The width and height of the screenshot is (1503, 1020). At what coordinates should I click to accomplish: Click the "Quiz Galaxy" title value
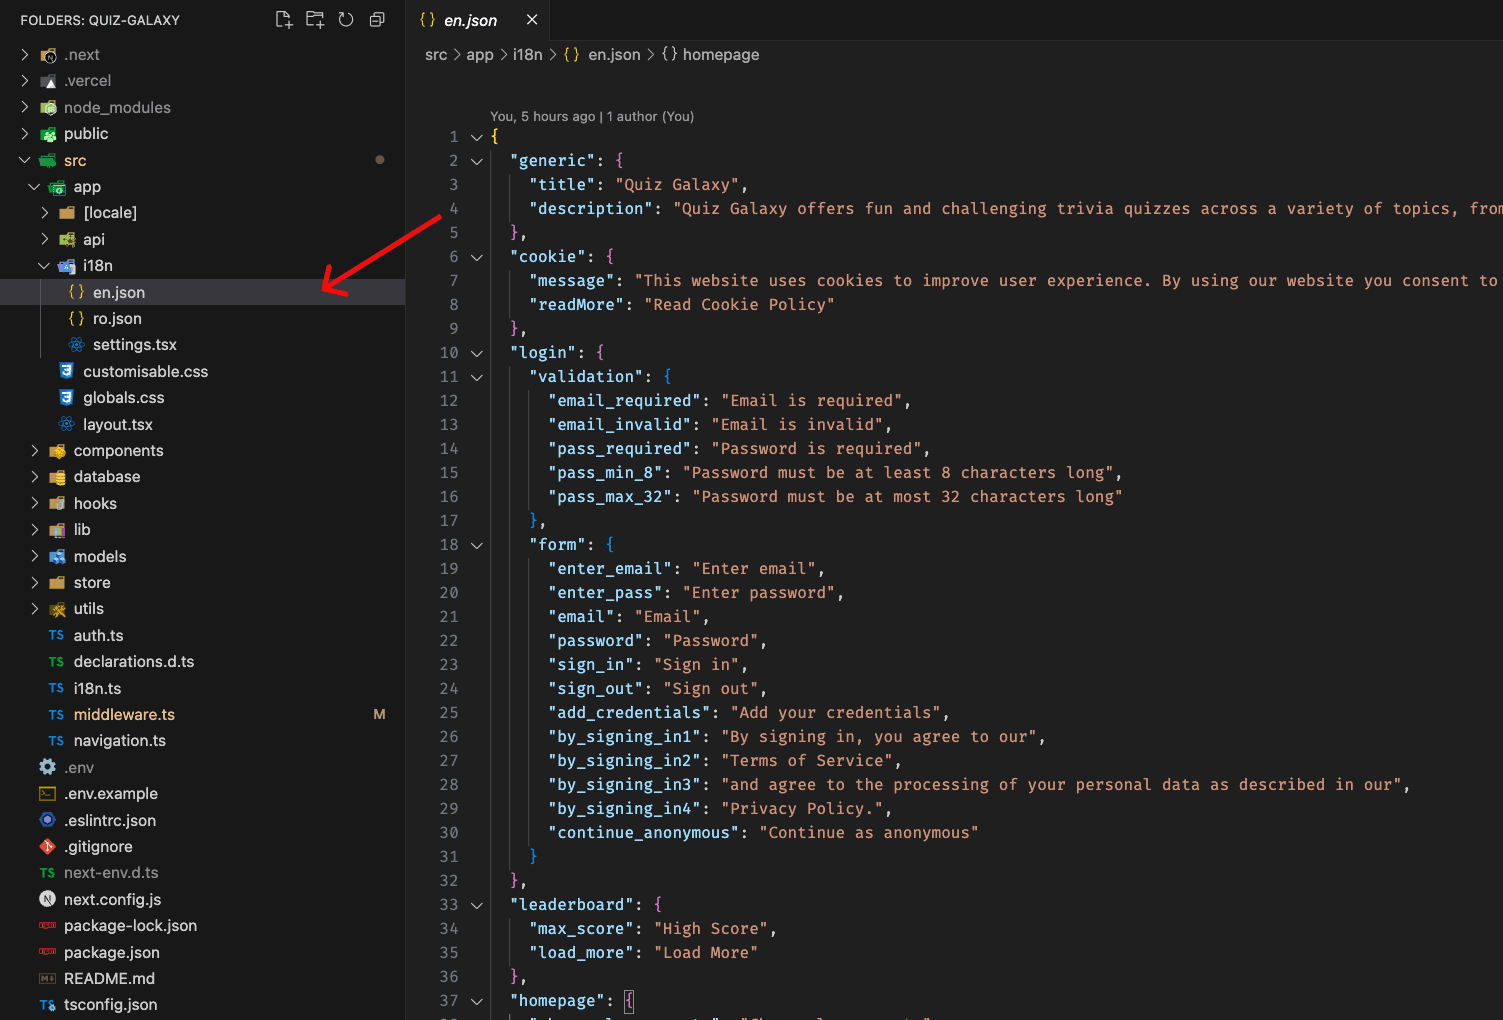click(677, 185)
